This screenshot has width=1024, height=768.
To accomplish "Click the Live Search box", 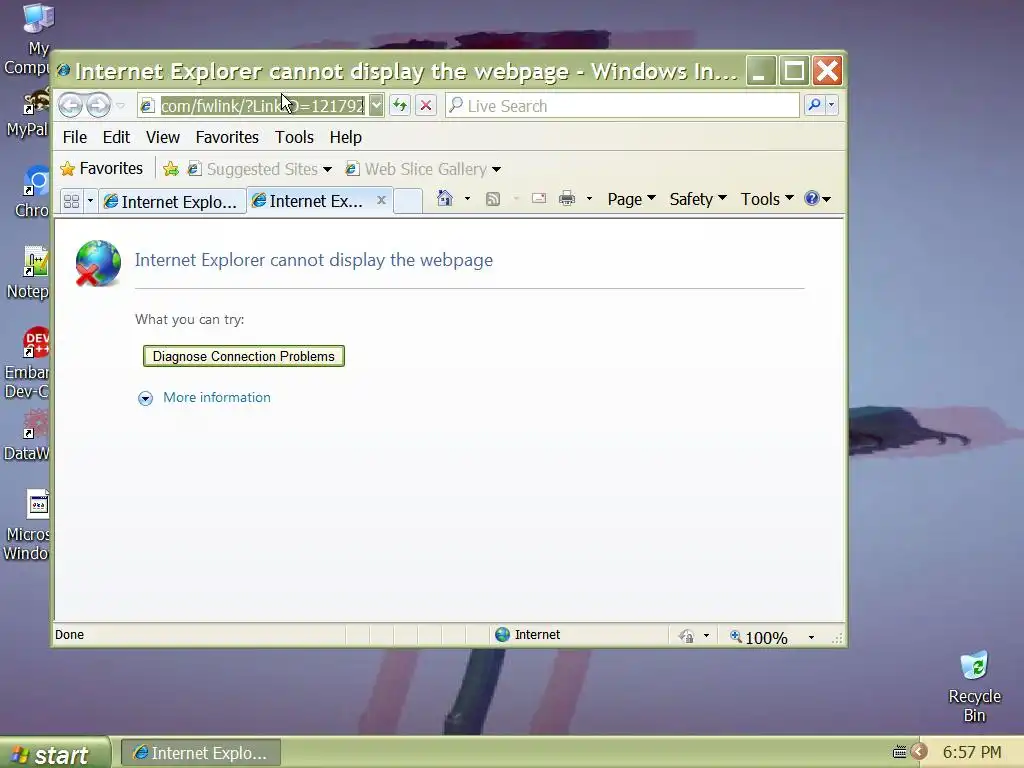I will click(x=622, y=106).
